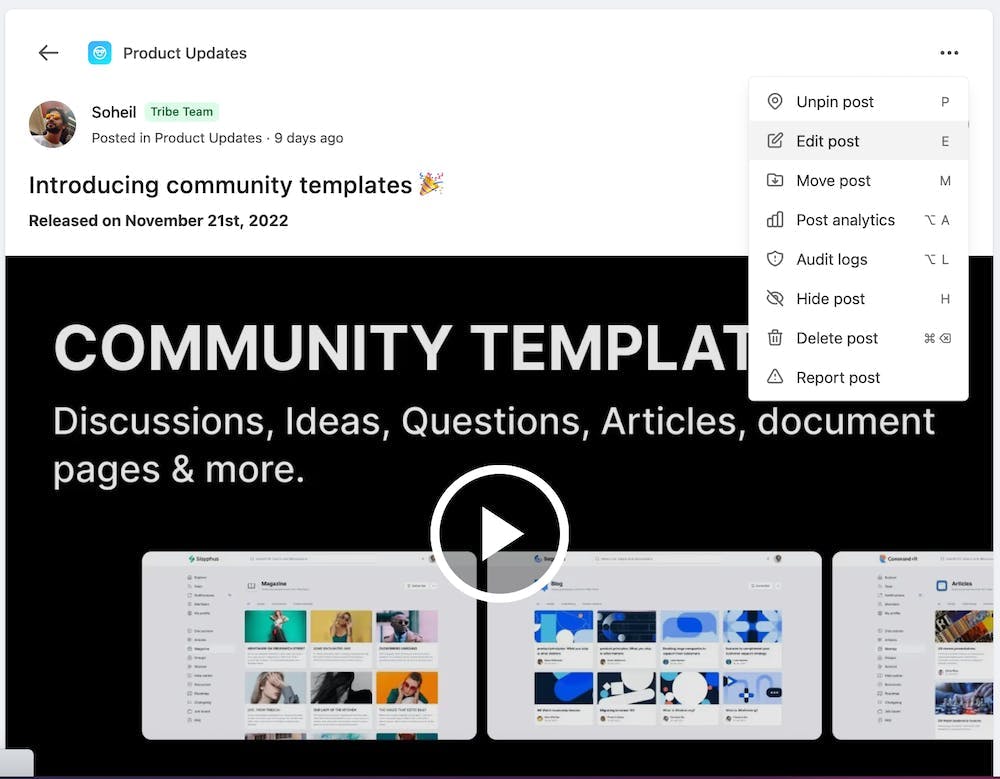Click the Hide post eye-slash icon

point(775,298)
